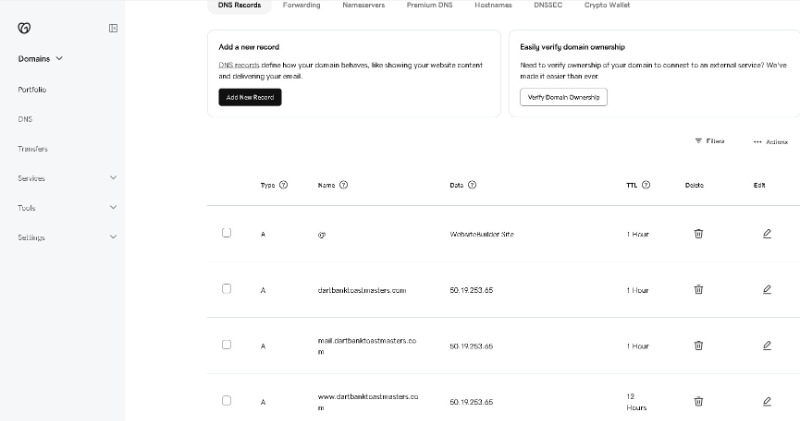Click the Add New Record button
Image resolution: width=800 pixels, height=421 pixels.
tap(250, 97)
